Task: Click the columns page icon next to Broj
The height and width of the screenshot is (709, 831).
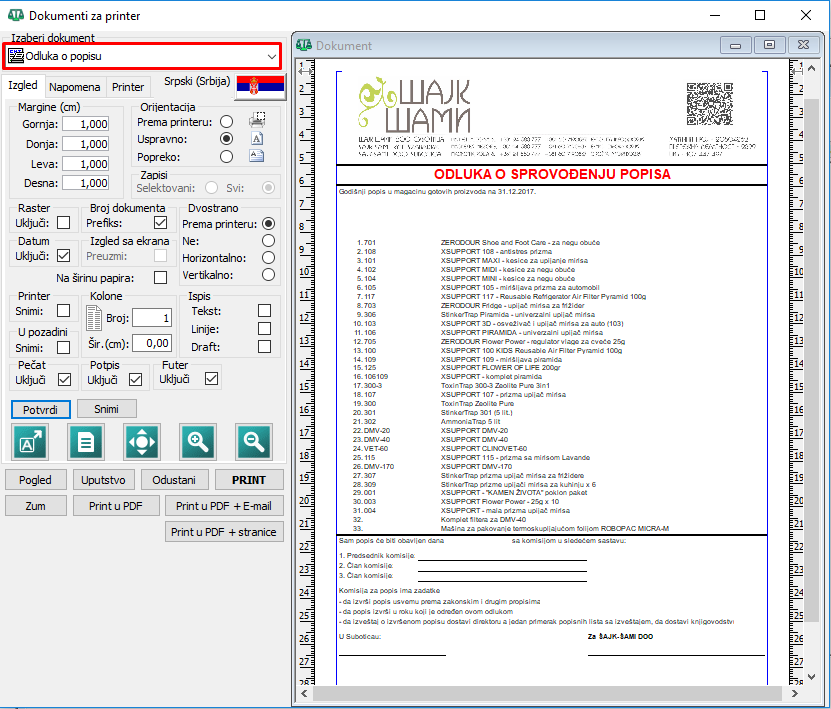Action: [x=94, y=318]
